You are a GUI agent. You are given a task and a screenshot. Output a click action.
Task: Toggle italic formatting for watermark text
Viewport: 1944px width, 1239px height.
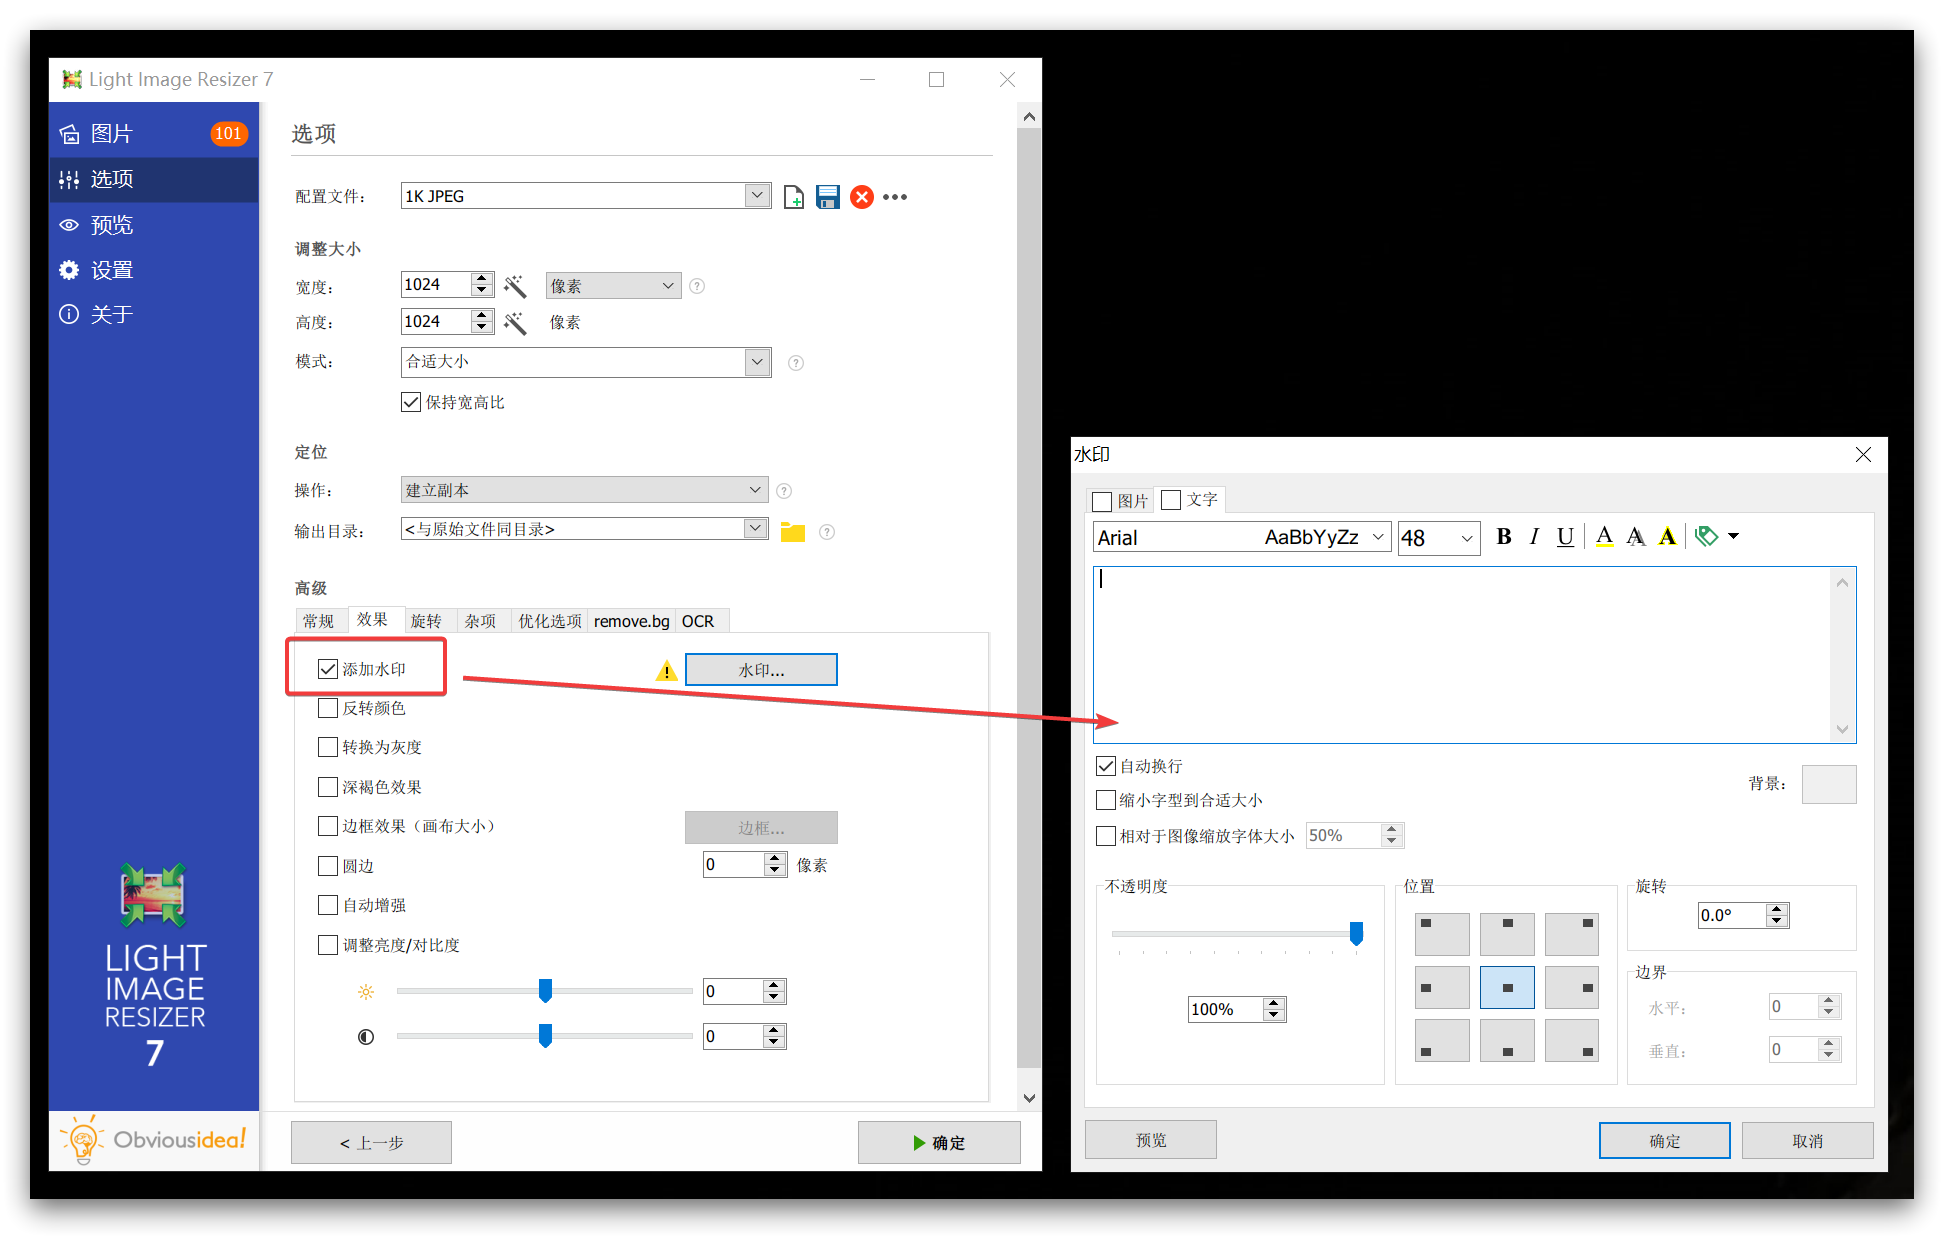click(x=1534, y=537)
